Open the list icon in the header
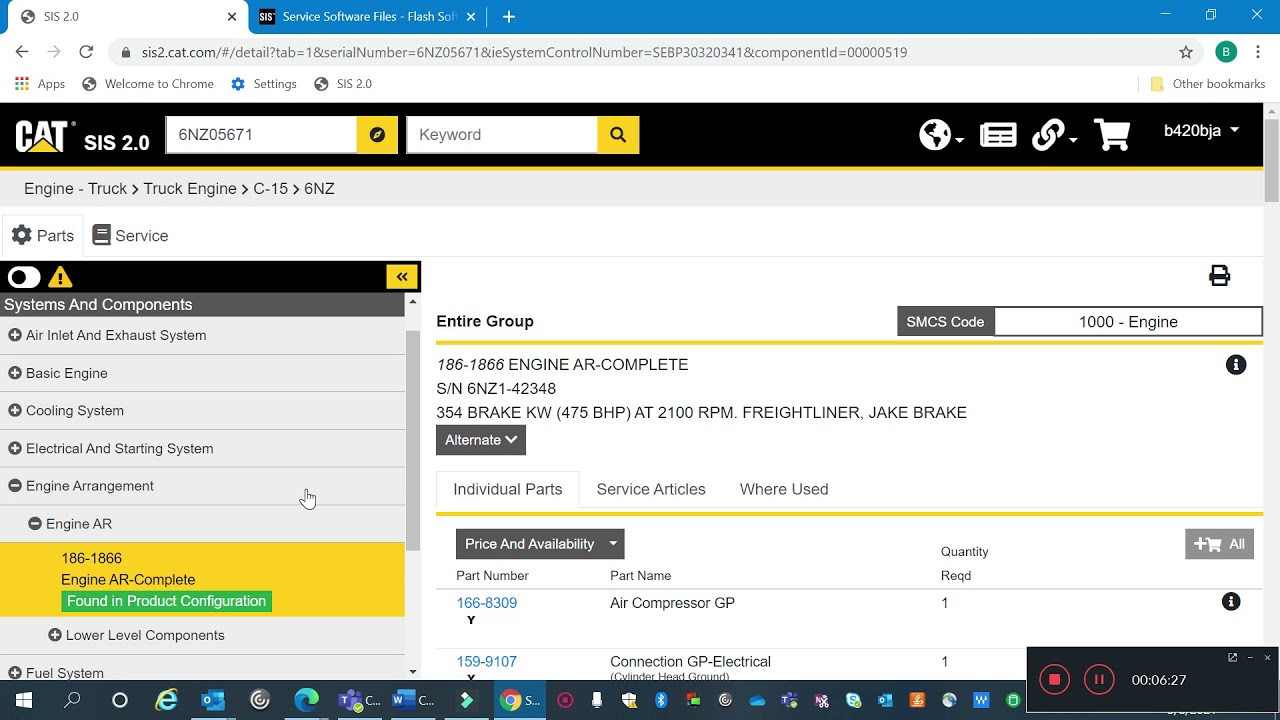 (998, 135)
